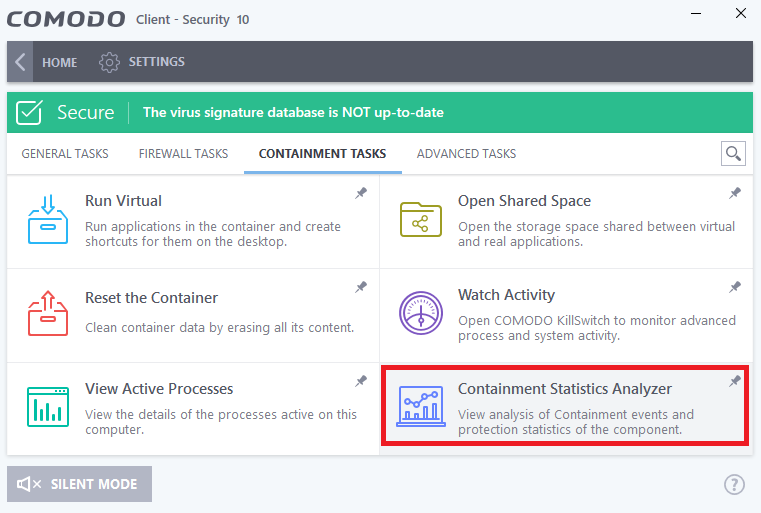Close the Comodo Client Security window
Image resolution: width=761 pixels, height=513 pixels.
(x=741, y=14)
